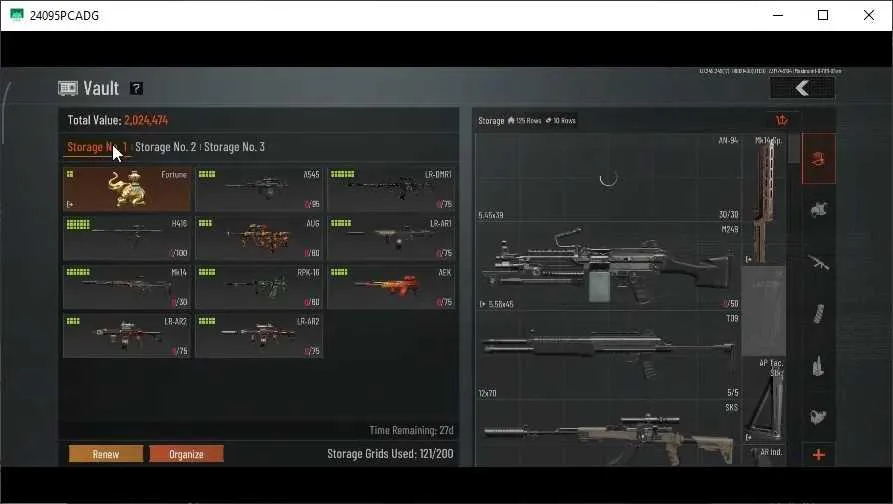Select the rifle weapons category icon
Viewport: 893px width, 504px height.
point(818,263)
